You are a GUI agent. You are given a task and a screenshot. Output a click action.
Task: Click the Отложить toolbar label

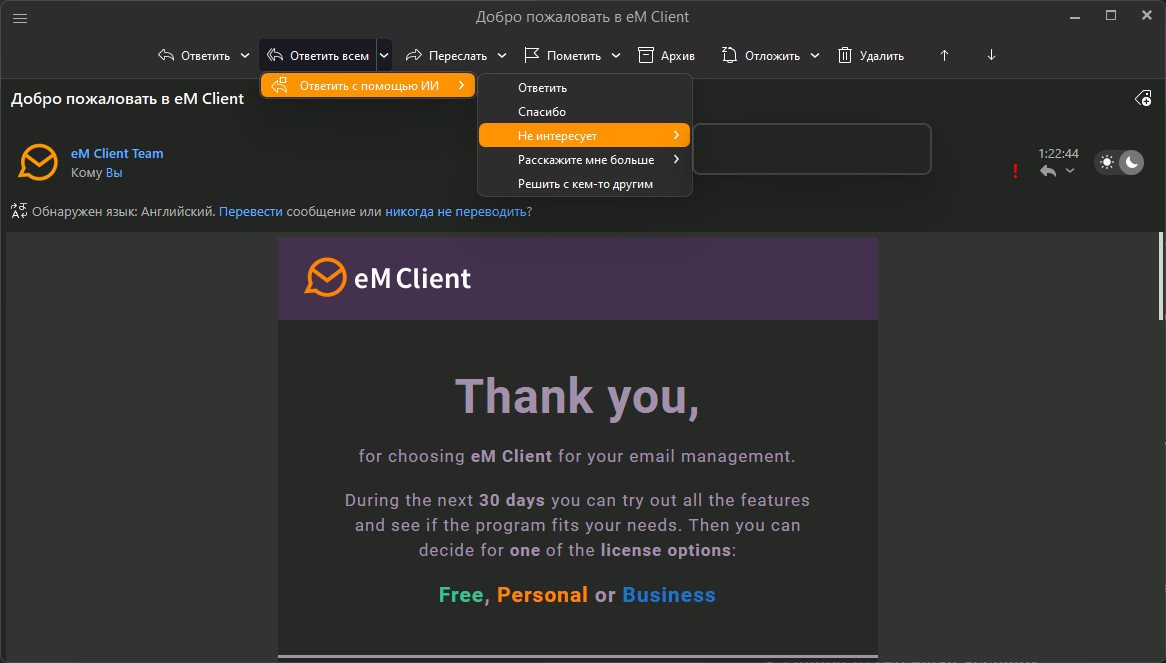772,56
